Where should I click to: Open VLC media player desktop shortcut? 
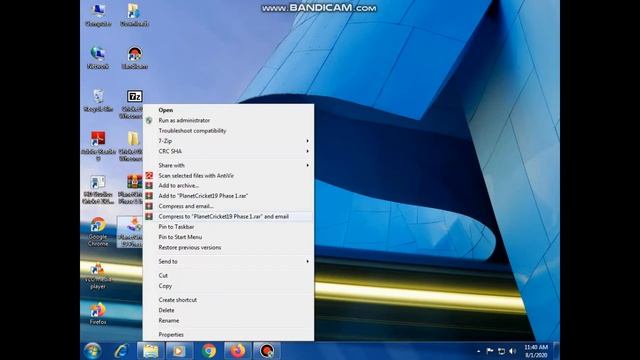(98, 276)
